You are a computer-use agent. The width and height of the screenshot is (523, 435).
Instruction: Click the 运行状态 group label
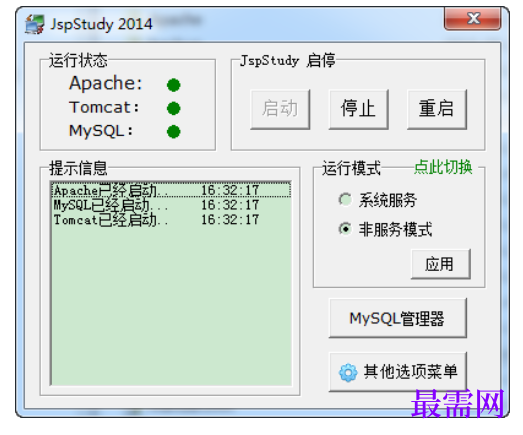[78, 61]
